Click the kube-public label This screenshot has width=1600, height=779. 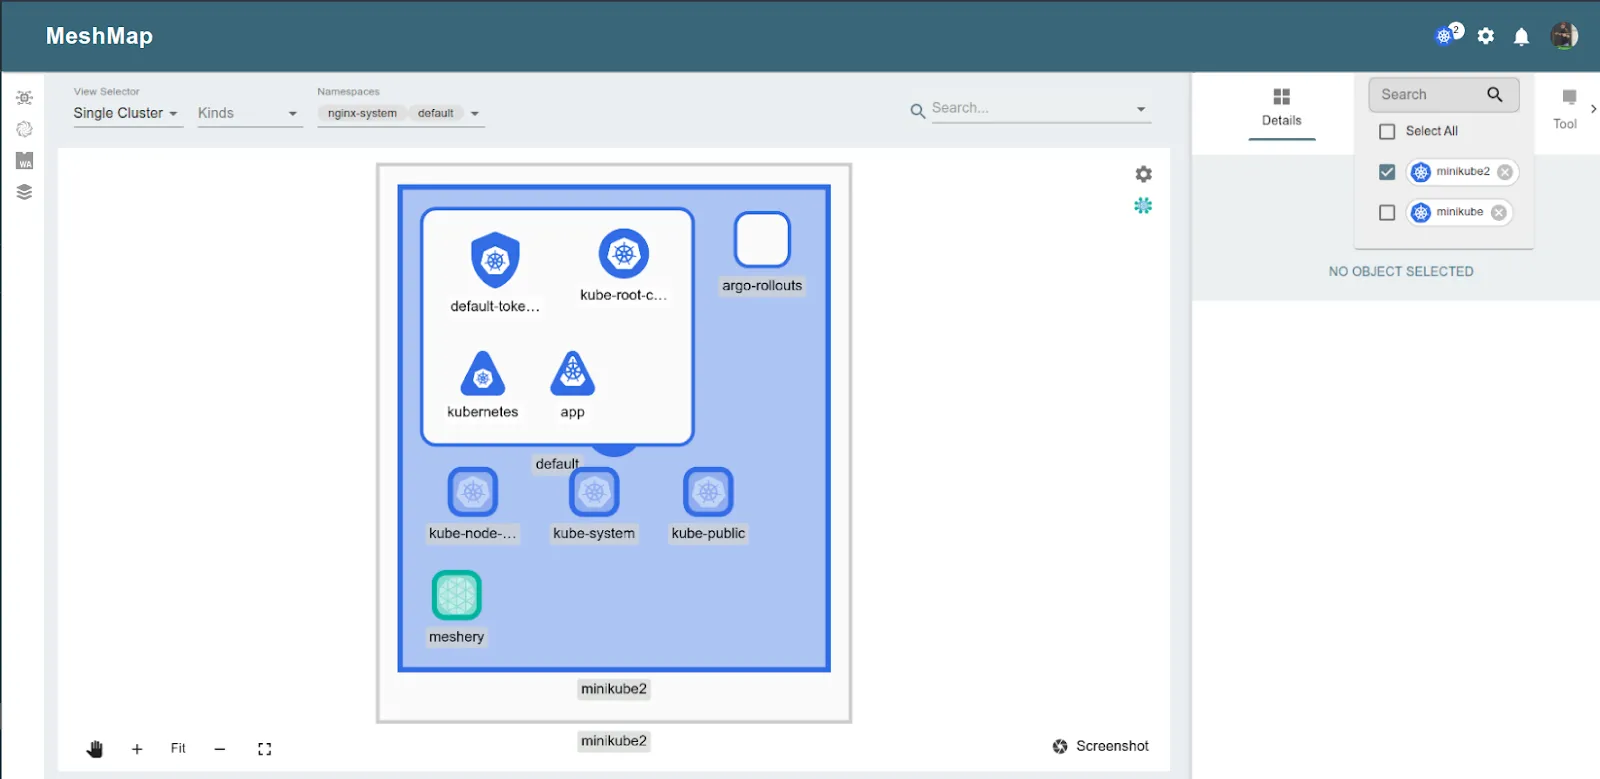click(x=708, y=534)
